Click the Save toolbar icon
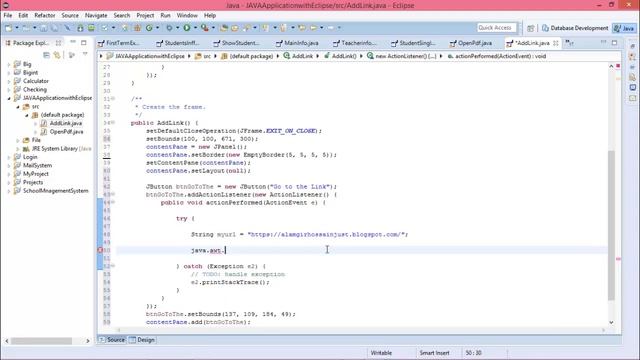 tap(43, 28)
